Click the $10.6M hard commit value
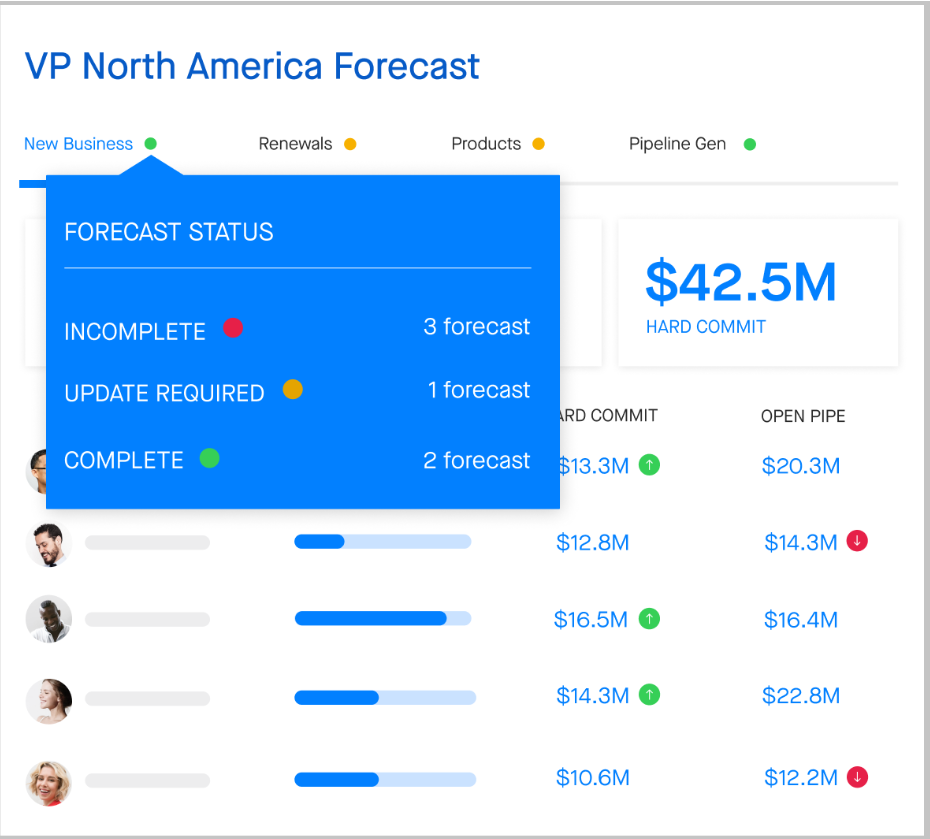 point(593,778)
